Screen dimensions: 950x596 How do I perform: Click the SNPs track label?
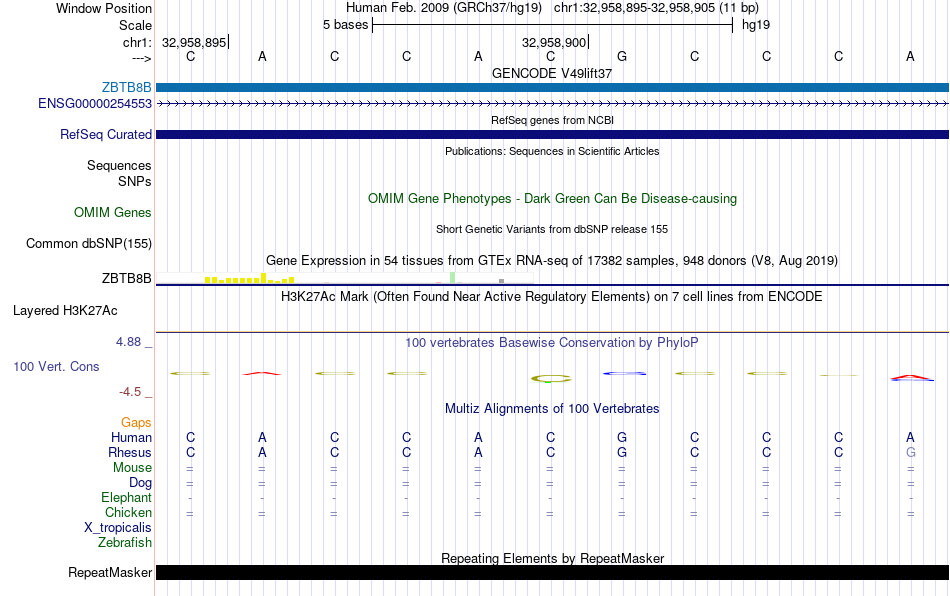pyautogui.click(x=135, y=181)
